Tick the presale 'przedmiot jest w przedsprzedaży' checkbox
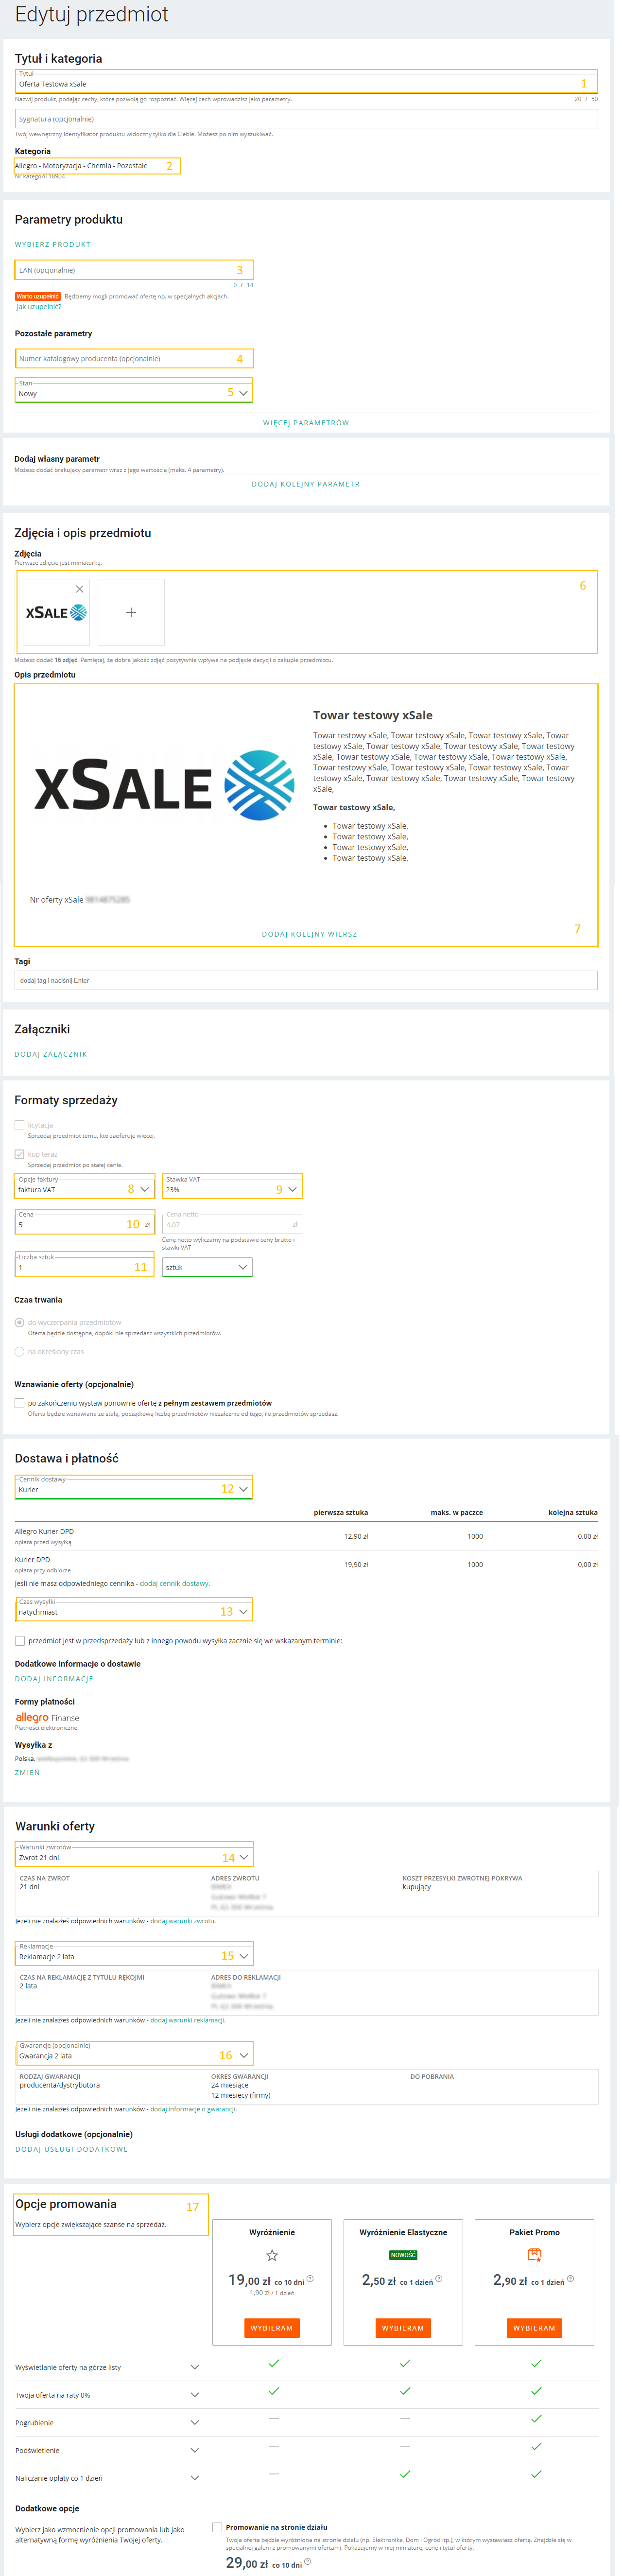 20,1641
